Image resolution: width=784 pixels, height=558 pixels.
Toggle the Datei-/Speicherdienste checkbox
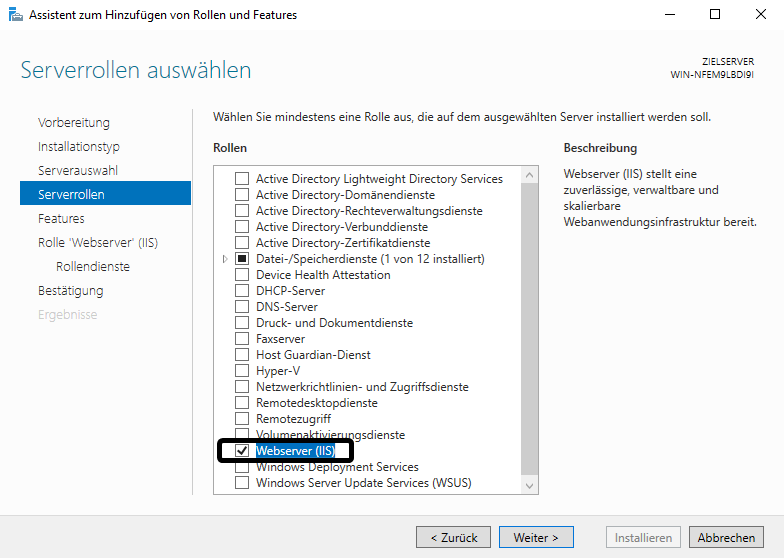pos(242,258)
